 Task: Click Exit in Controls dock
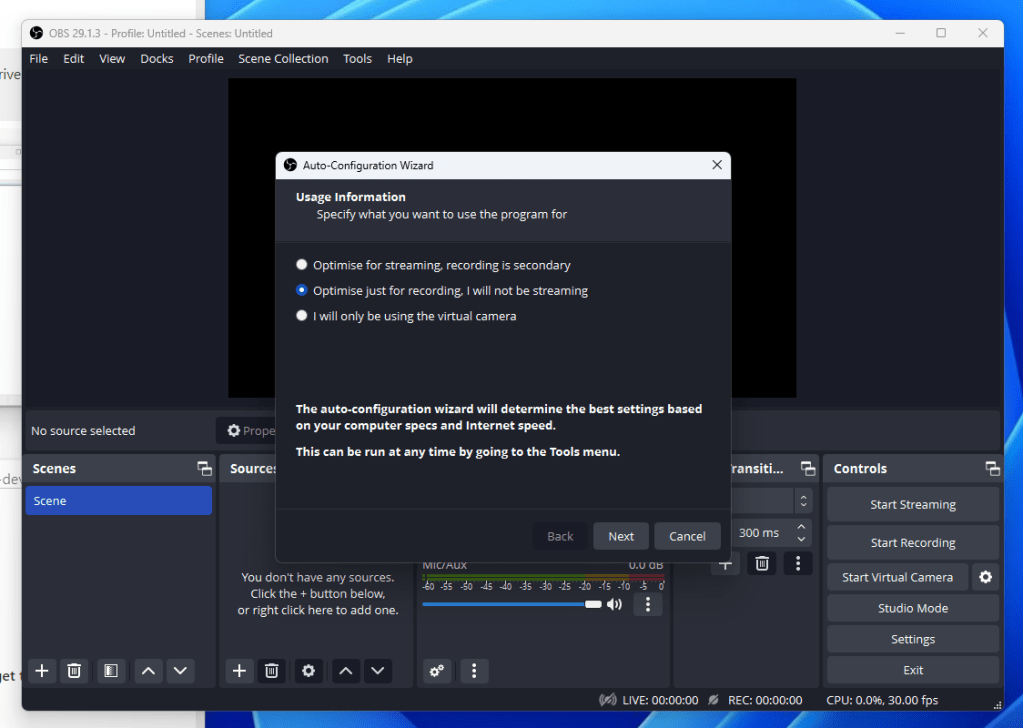click(913, 670)
